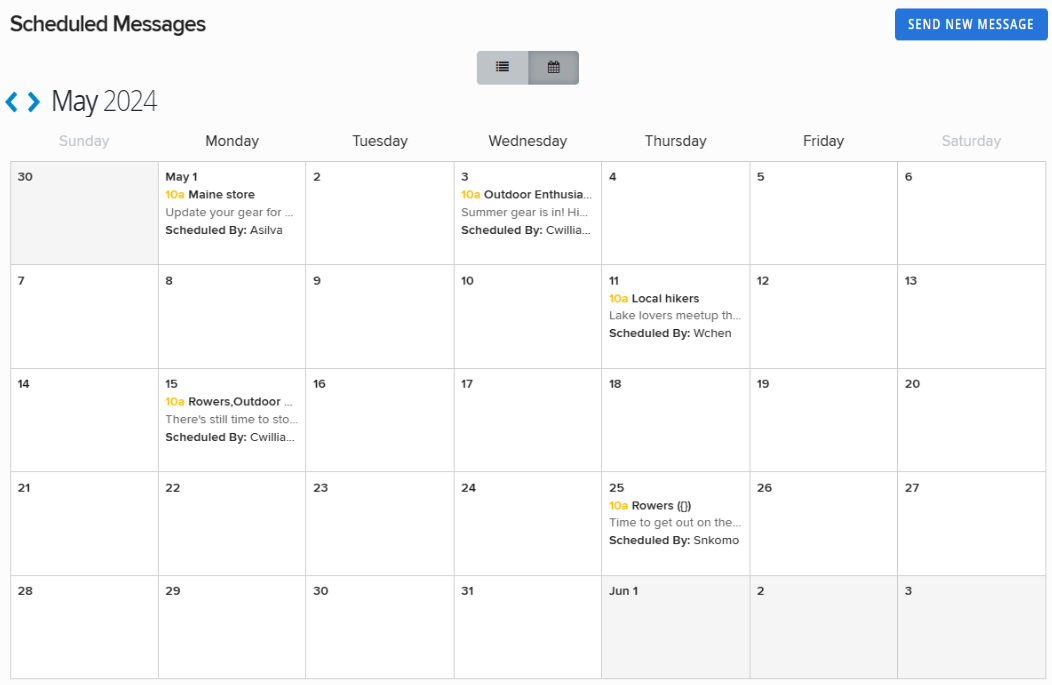This screenshot has width=1052, height=685.
Task: Click the previous month chevron arrow
Action: (x=13, y=101)
